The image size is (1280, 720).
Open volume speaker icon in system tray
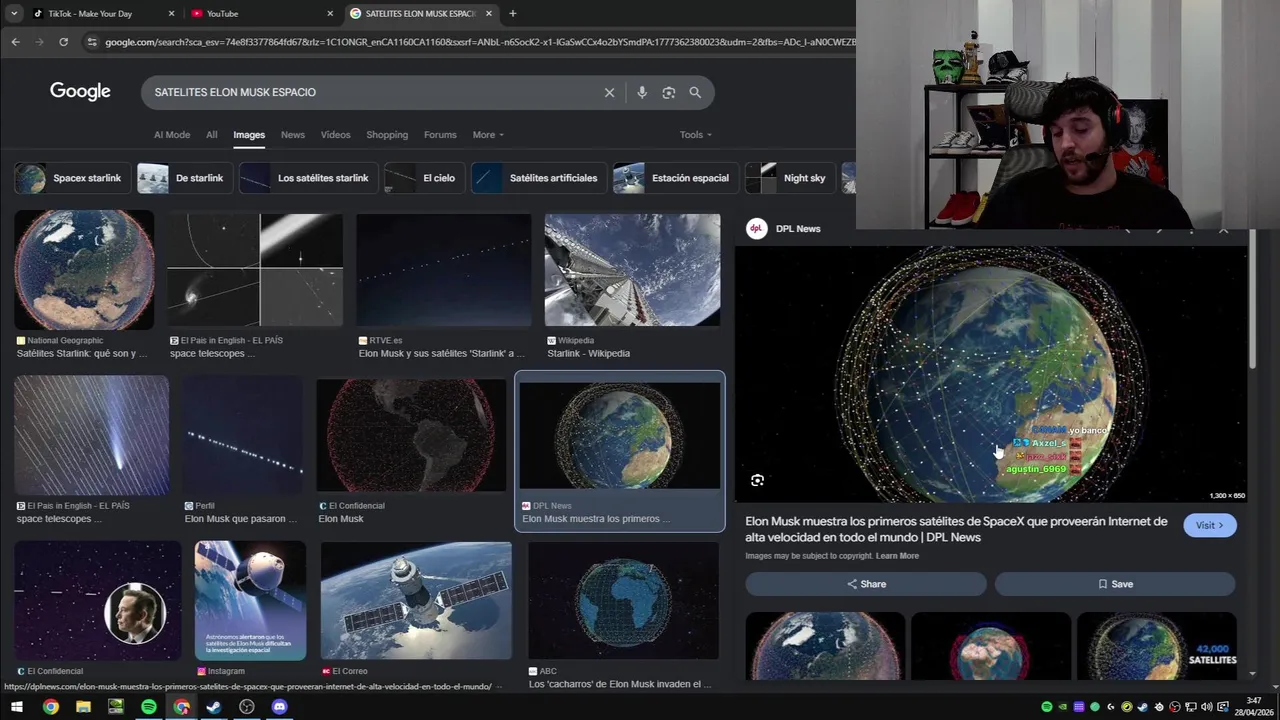[x=1207, y=707]
